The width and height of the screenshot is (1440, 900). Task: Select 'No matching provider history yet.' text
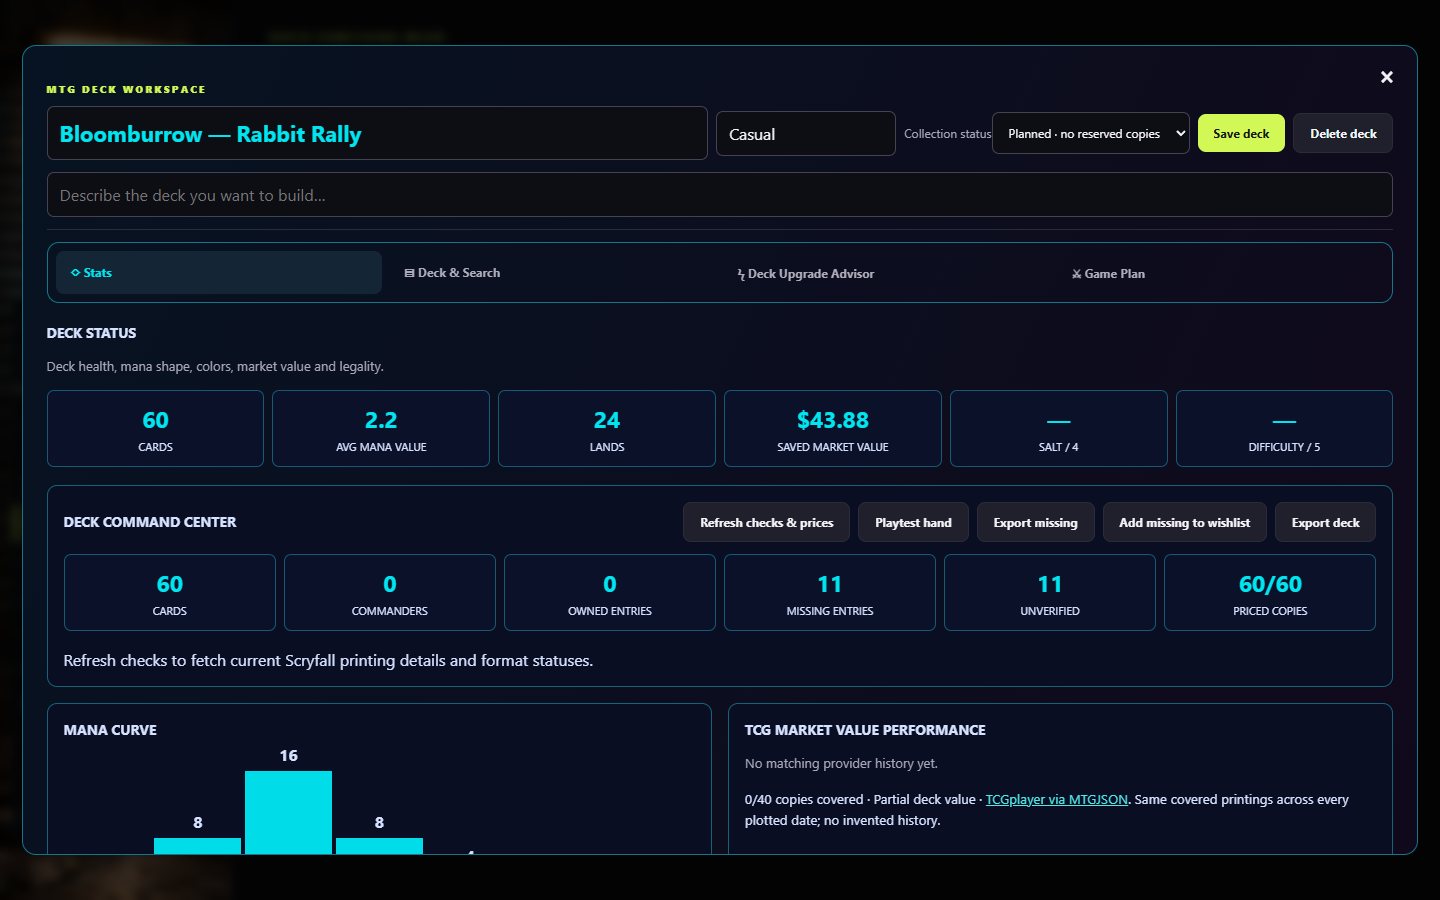click(841, 764)
